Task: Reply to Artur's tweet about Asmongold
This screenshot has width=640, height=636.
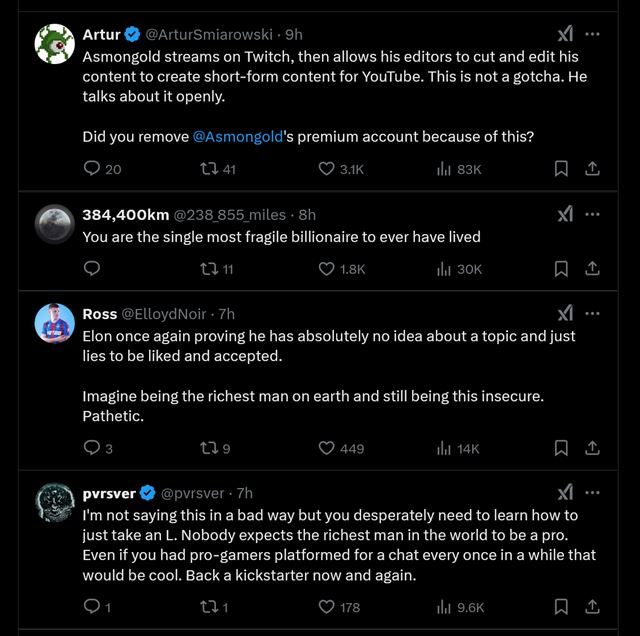Action: pyautogui.click(x=92, y=170)
